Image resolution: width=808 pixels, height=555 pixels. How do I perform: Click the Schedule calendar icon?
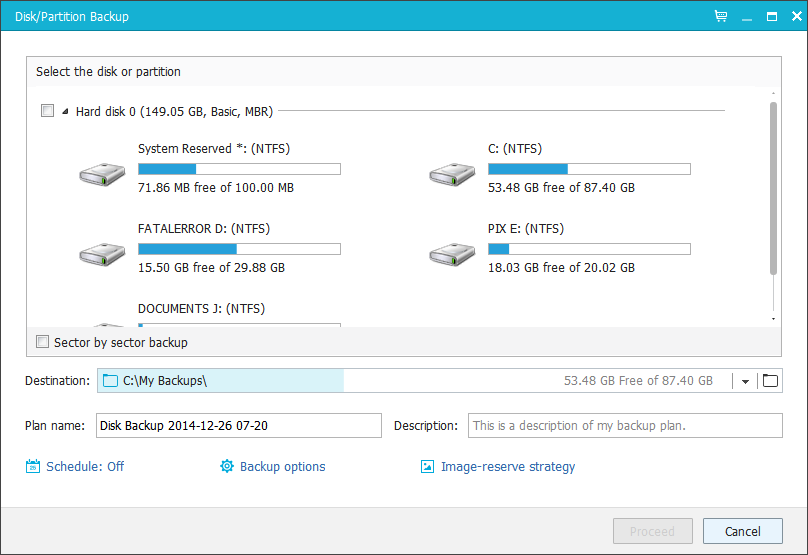(x=33, y=467)
